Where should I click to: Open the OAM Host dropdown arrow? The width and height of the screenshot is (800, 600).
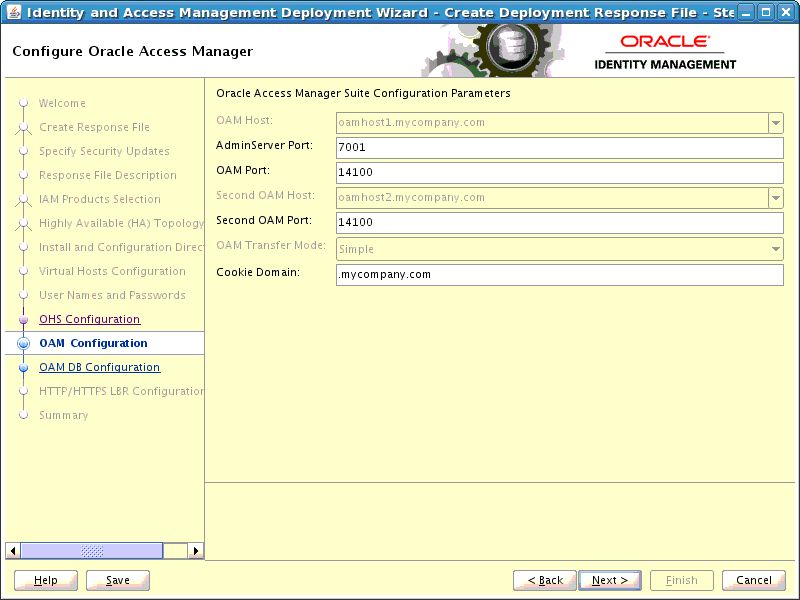[x=776, y=123]
